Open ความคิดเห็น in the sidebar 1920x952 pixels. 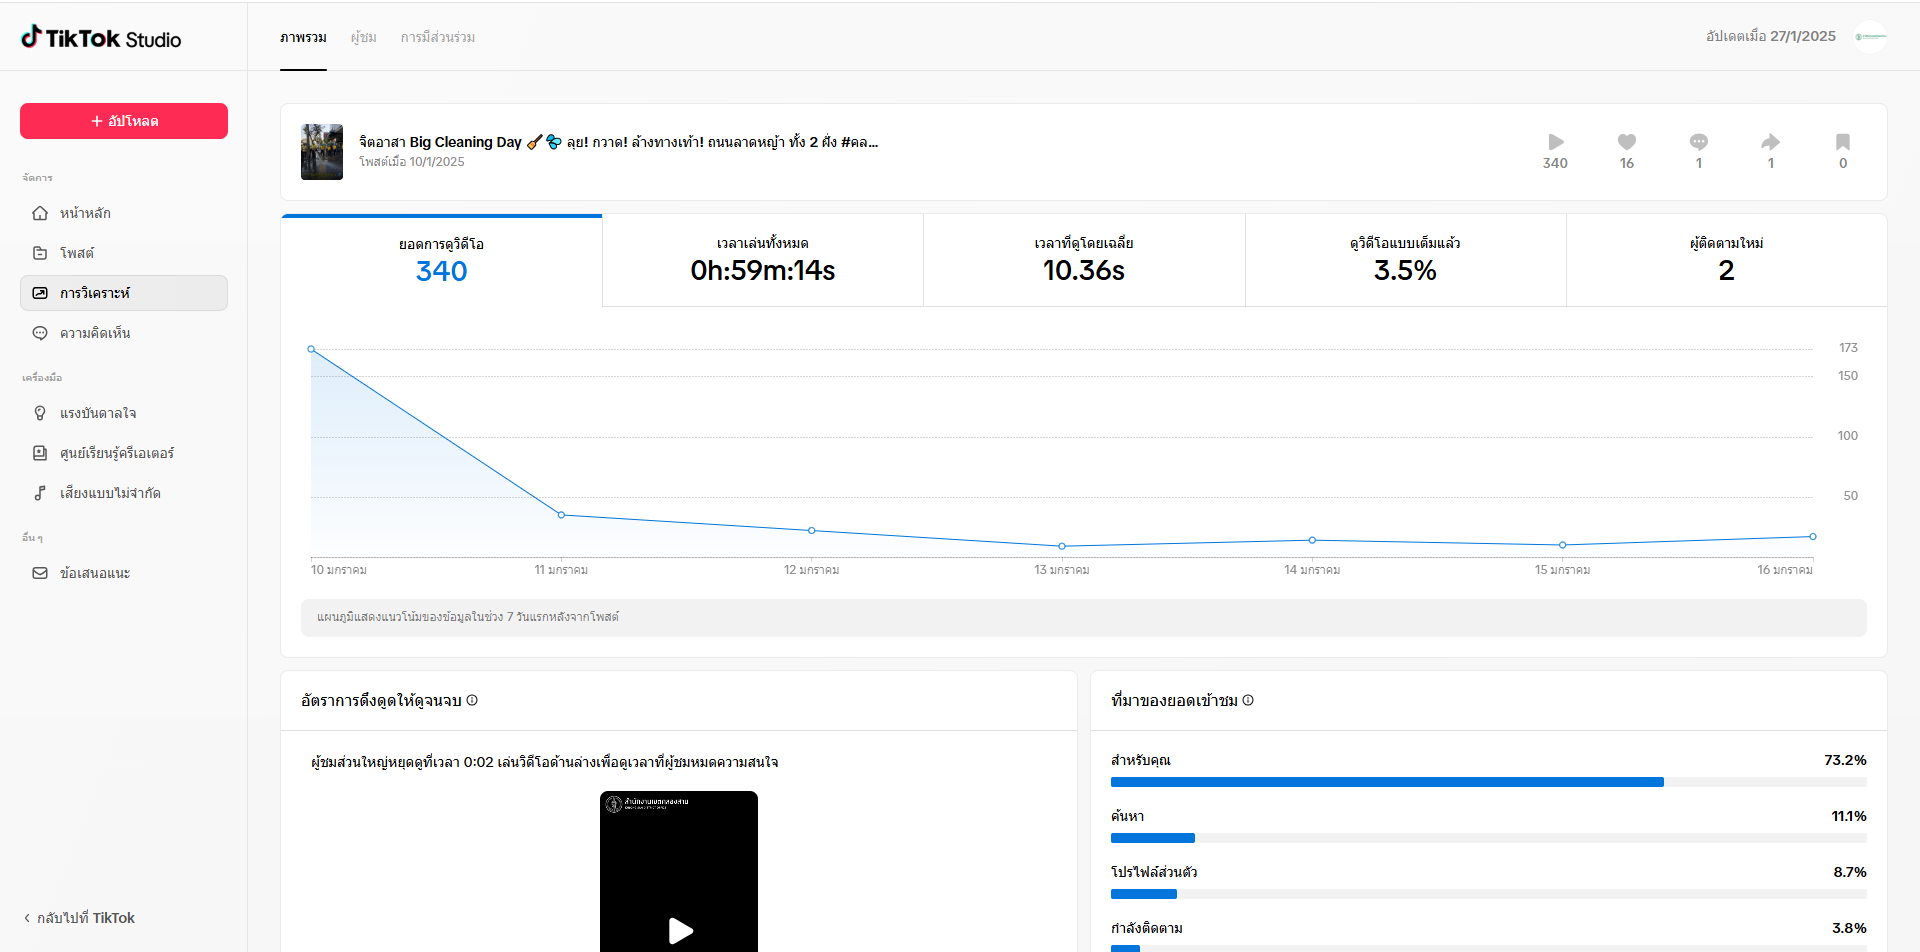(124, 333)
